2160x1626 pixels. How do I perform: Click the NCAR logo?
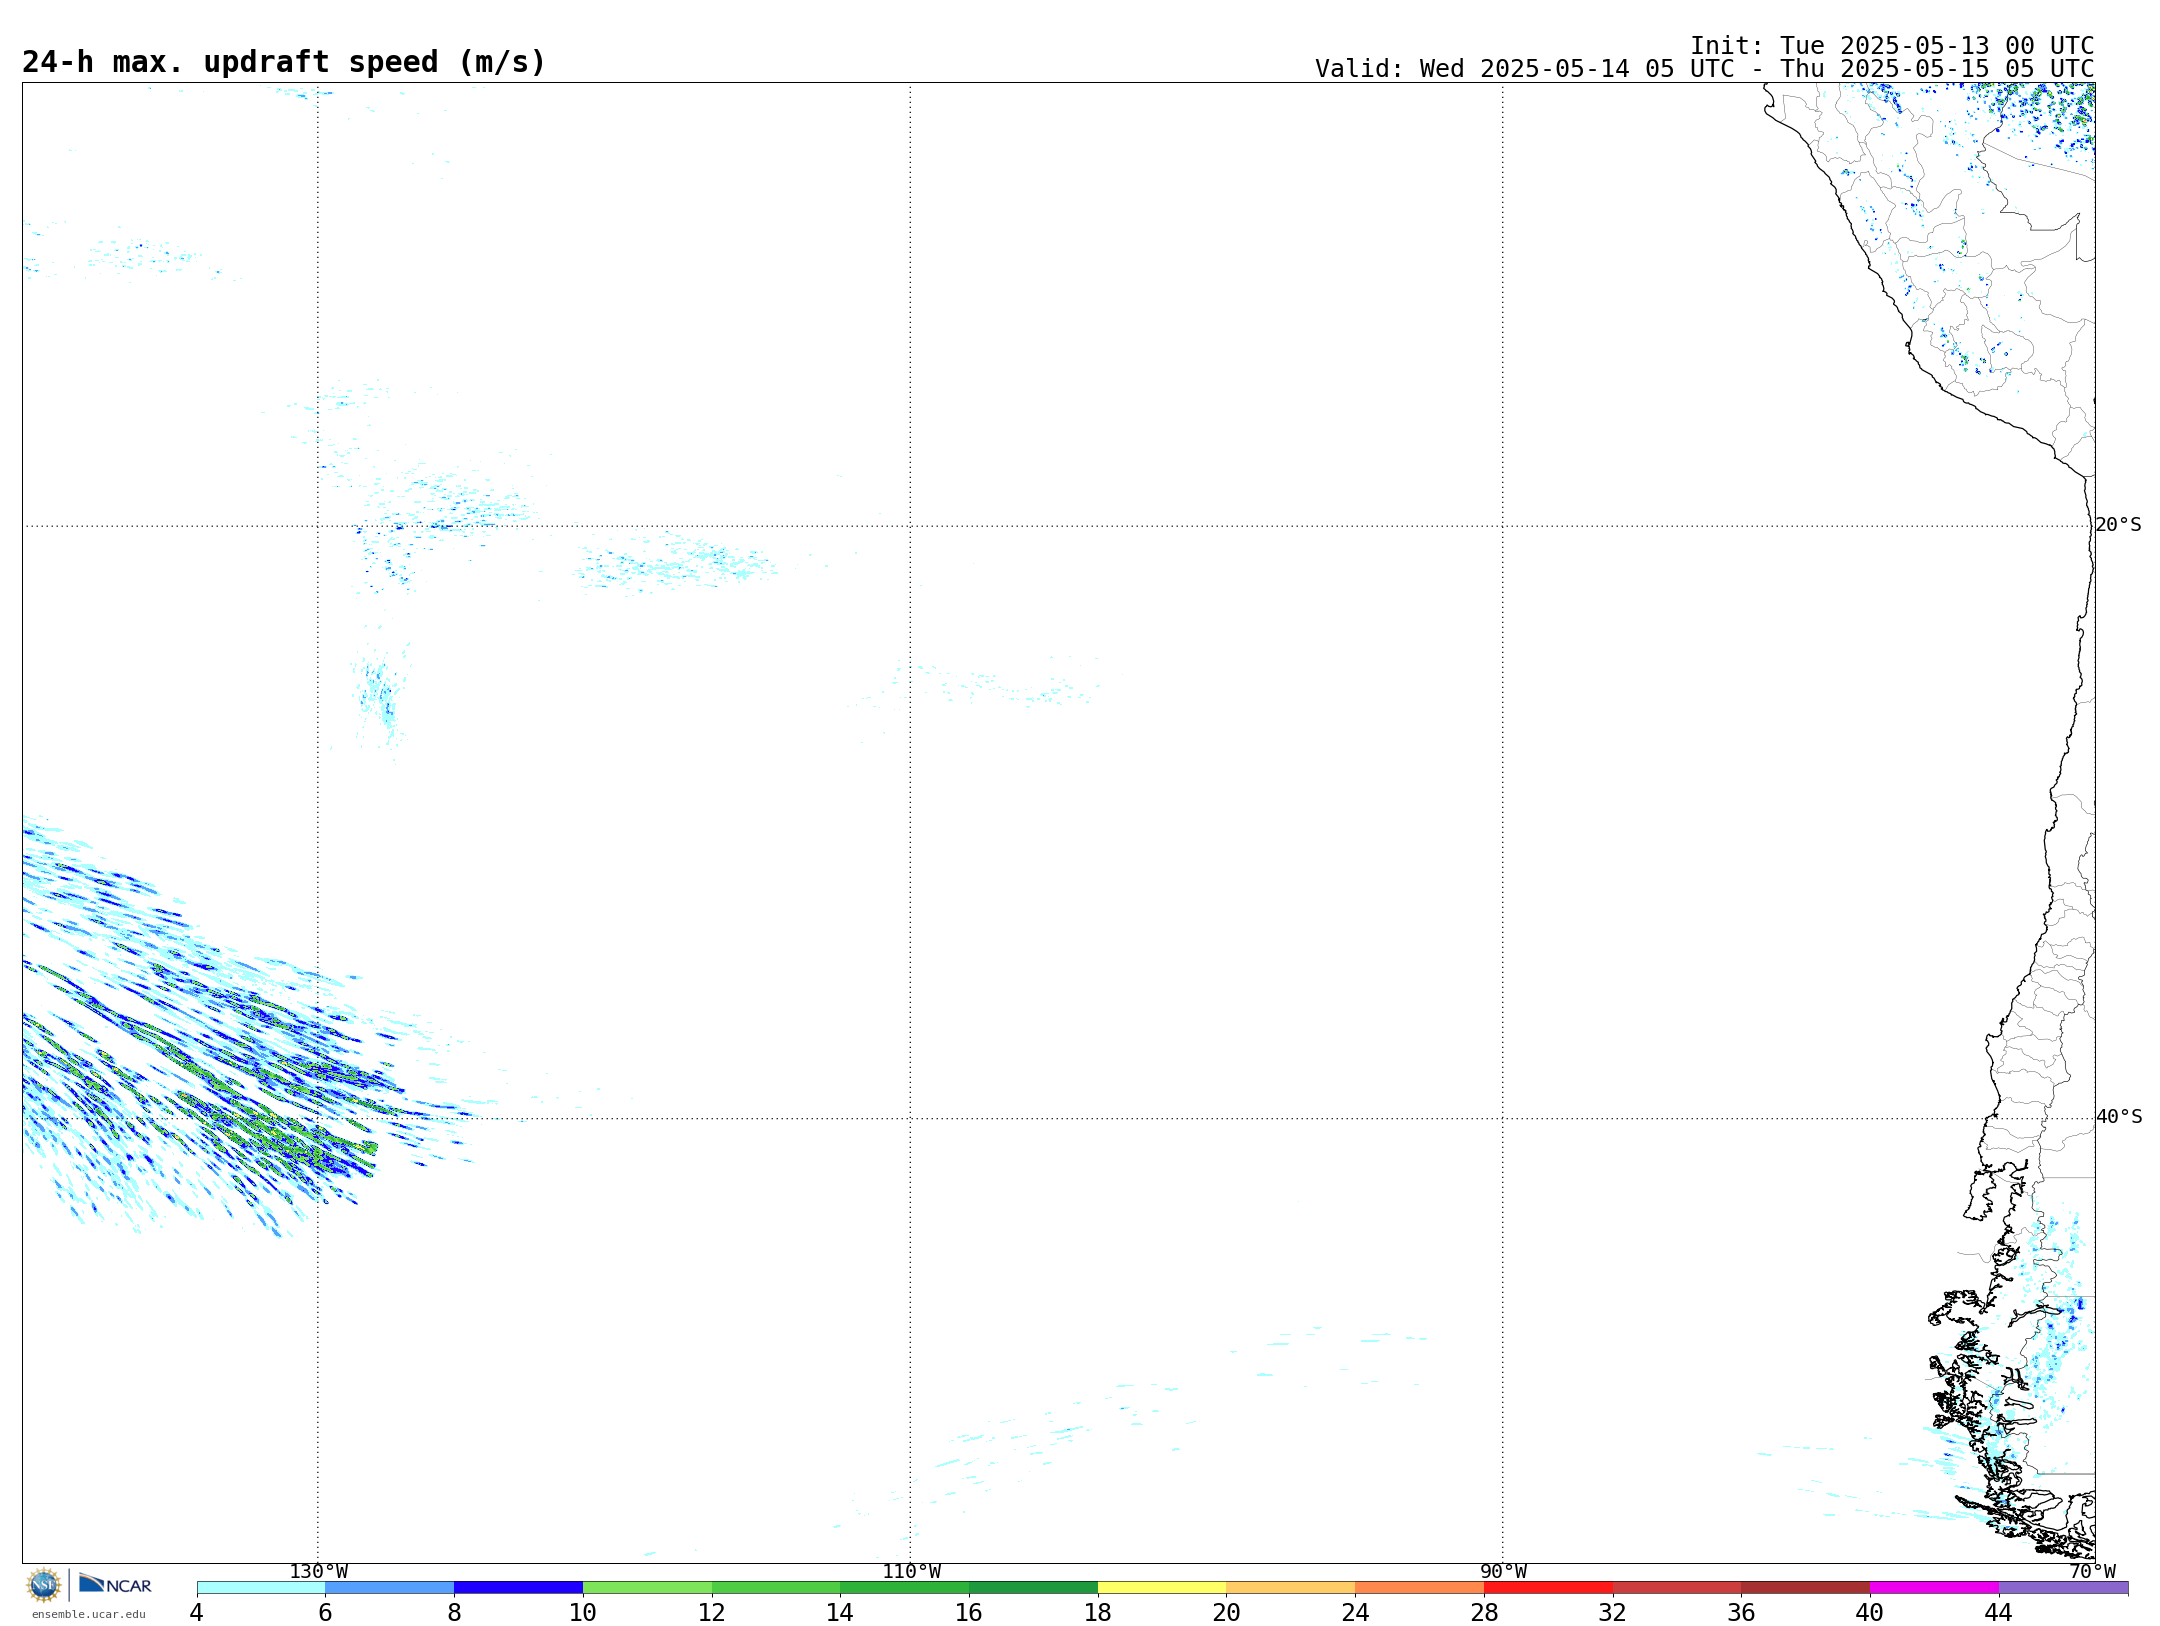pos(115,1584)
